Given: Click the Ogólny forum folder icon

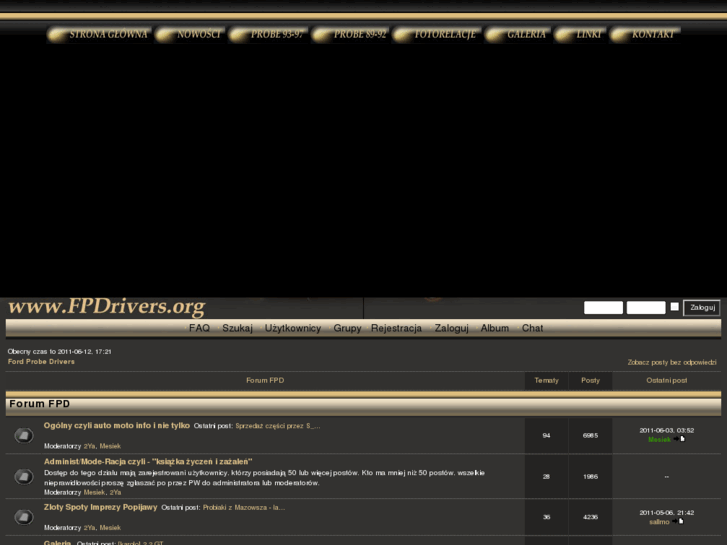Looking at the screenshot, I should click(x=24, y=436).
